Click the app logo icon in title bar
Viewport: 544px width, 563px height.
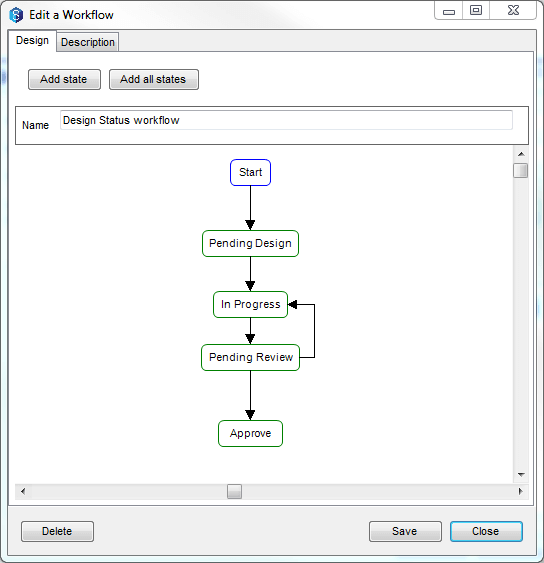tap(16, 15)
